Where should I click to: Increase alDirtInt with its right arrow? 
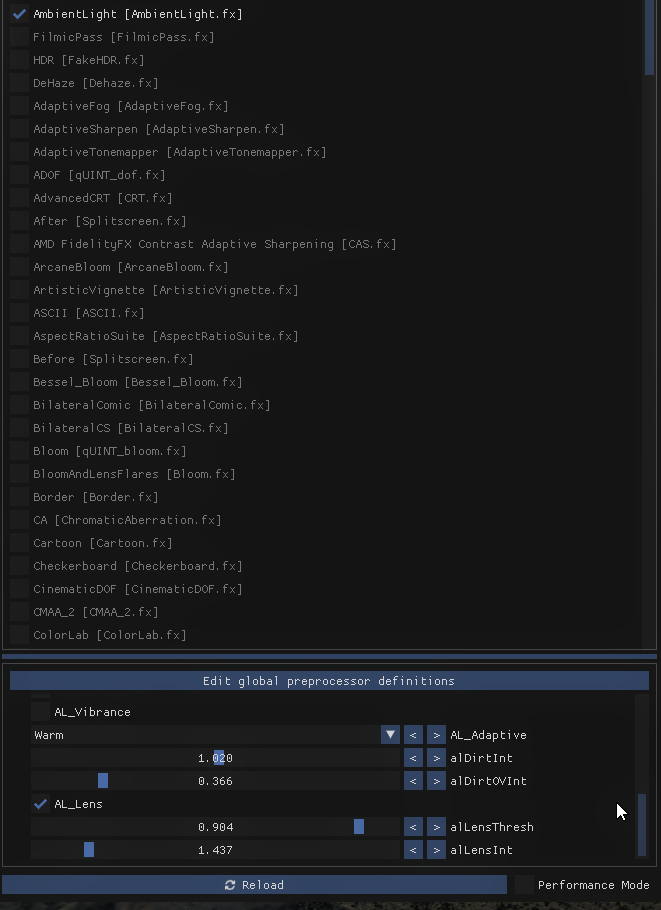[x=436, y=758]
